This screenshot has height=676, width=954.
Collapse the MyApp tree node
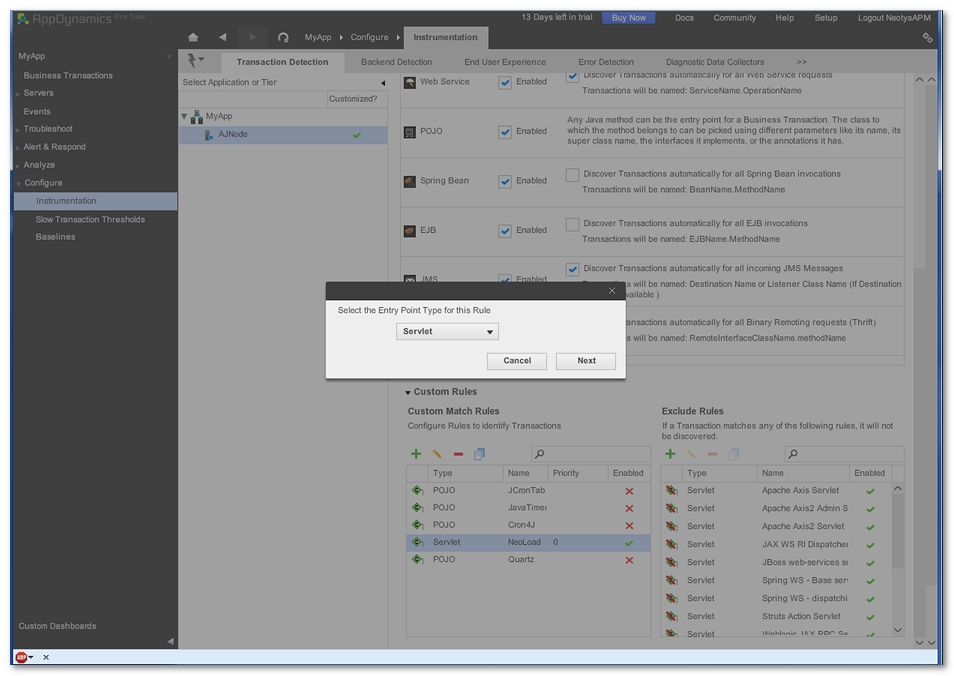pos(184,117)
